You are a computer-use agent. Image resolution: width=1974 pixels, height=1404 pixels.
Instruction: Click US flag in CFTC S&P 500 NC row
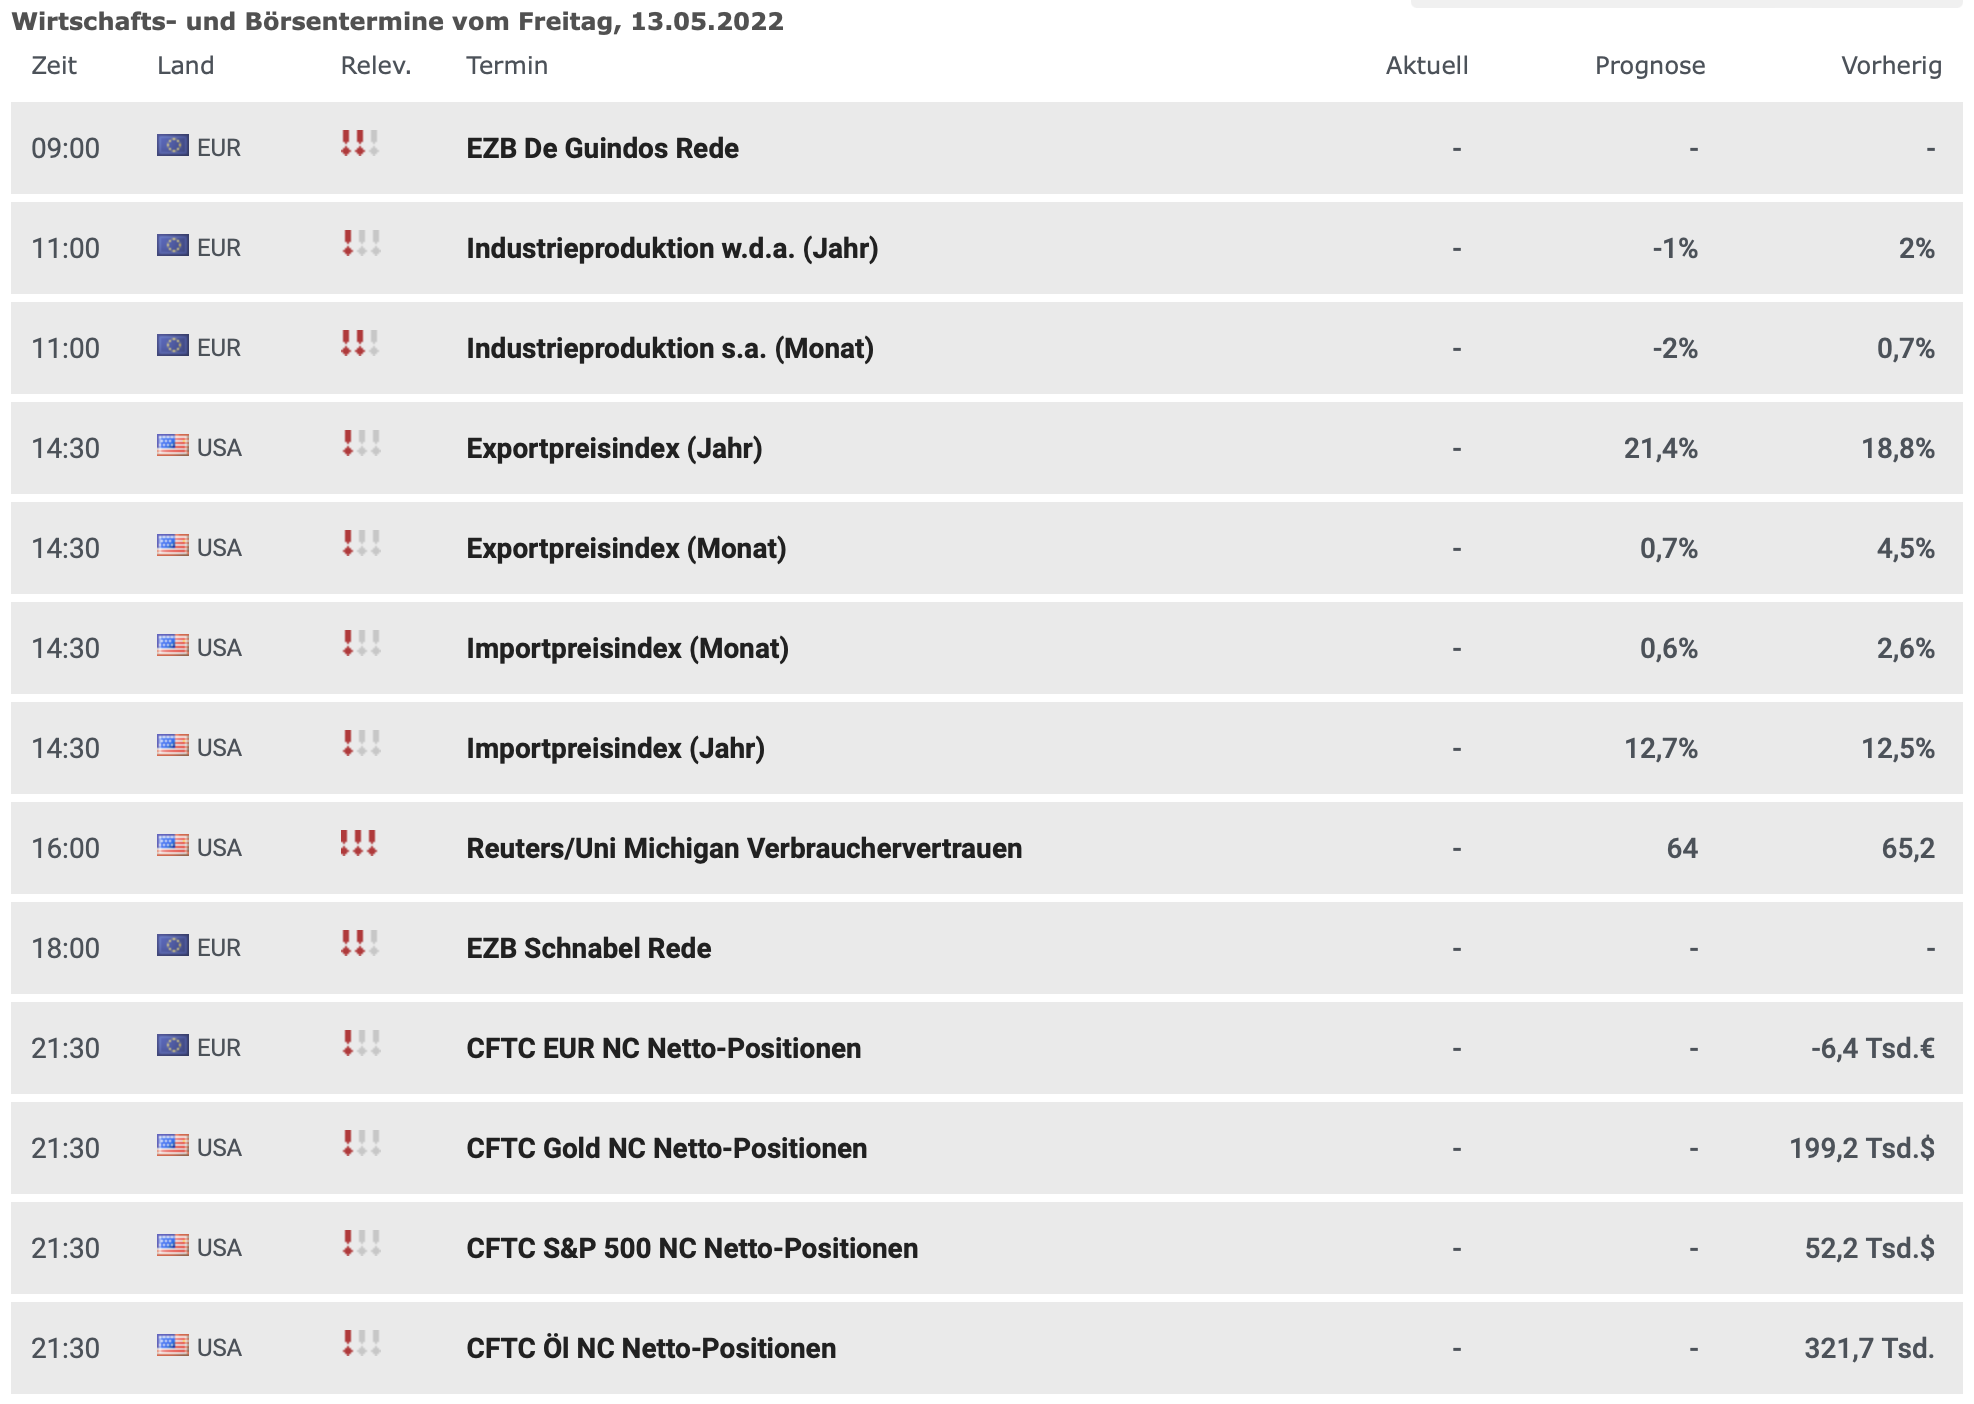coord(172,1246)
